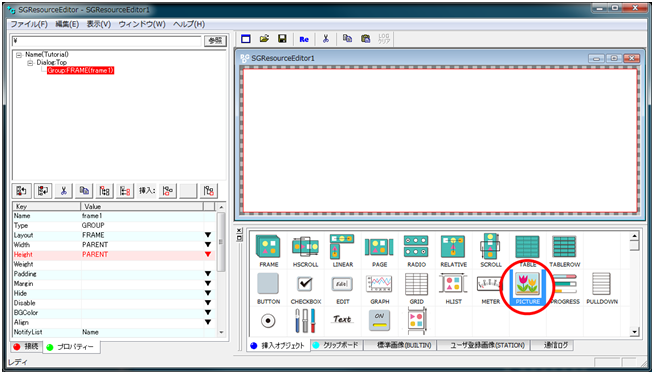654x374 pixels.
Task: Select the FRAME layout object
Action: 268,250
